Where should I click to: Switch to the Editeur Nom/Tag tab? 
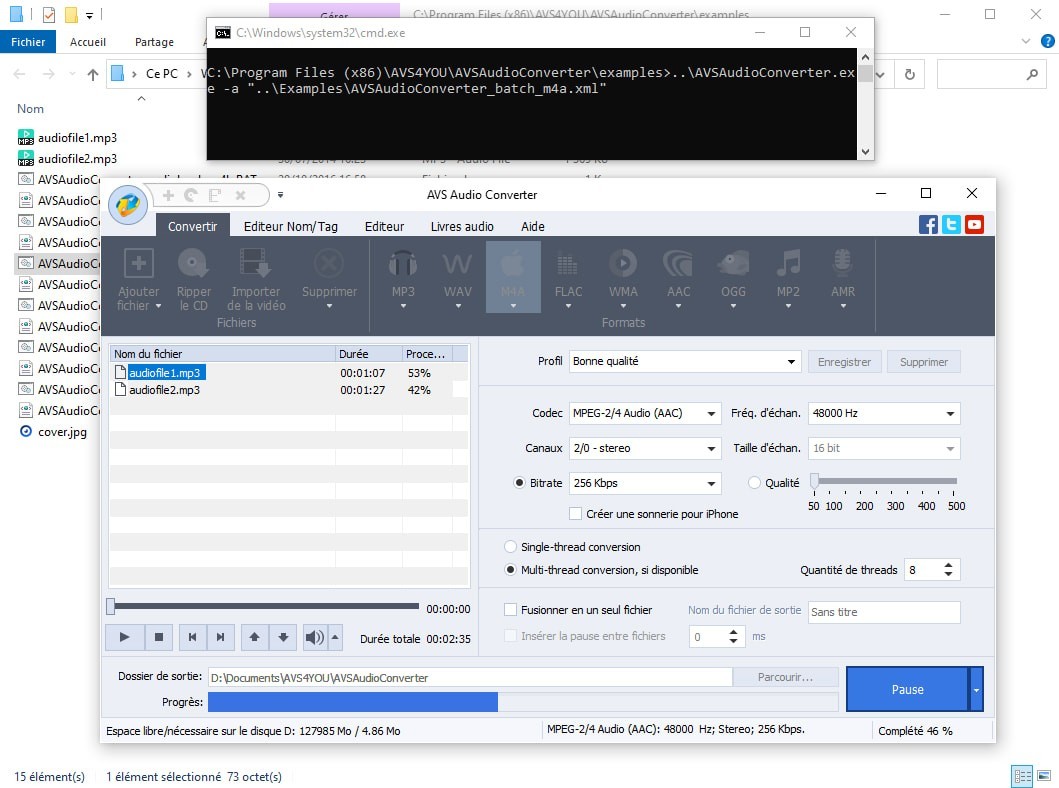[x=290, y=226]
